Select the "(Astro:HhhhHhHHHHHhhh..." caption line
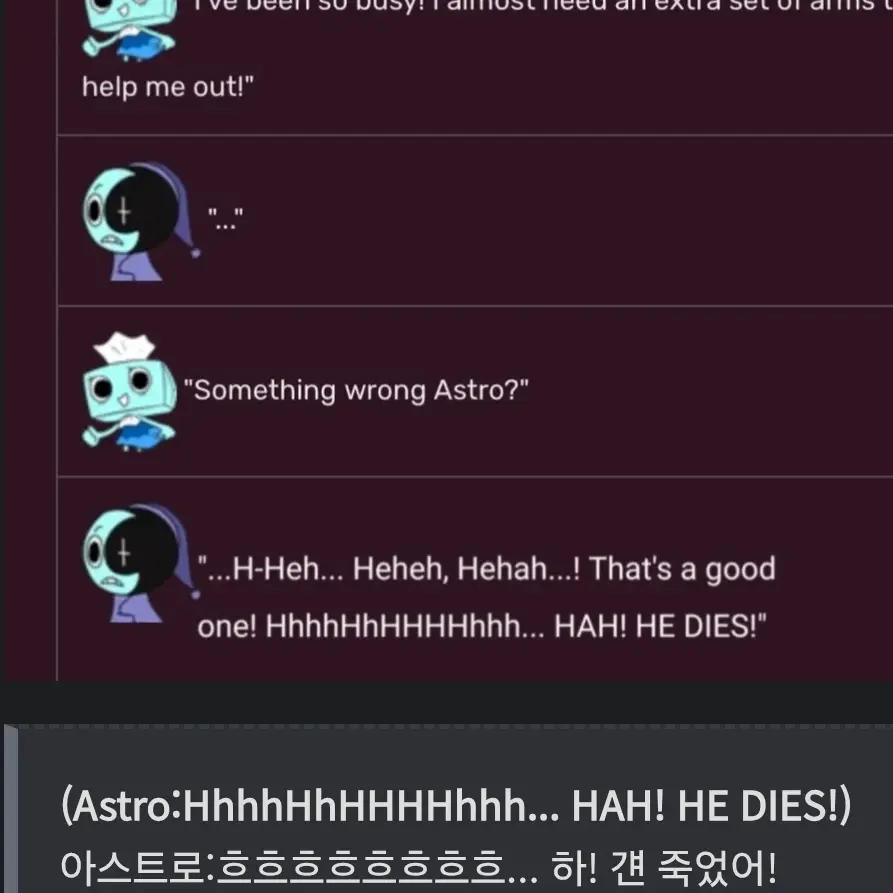The width and height of the screenshot is (893, 893). click(456, 806)
